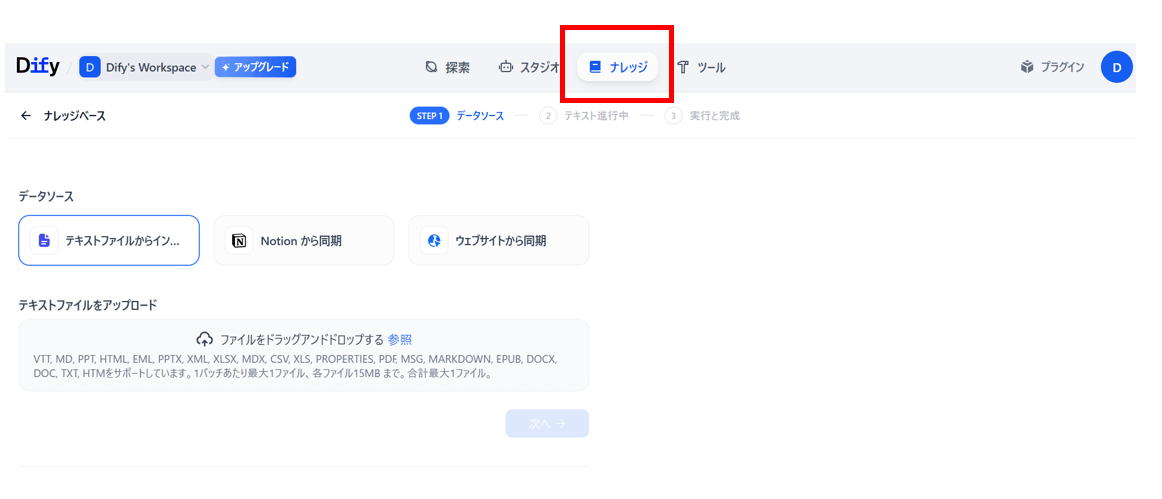Expand the Dify's Workspace dropdown
Image resolution: width=1162 pixels, height=499 pixels.
coord(145,67)
